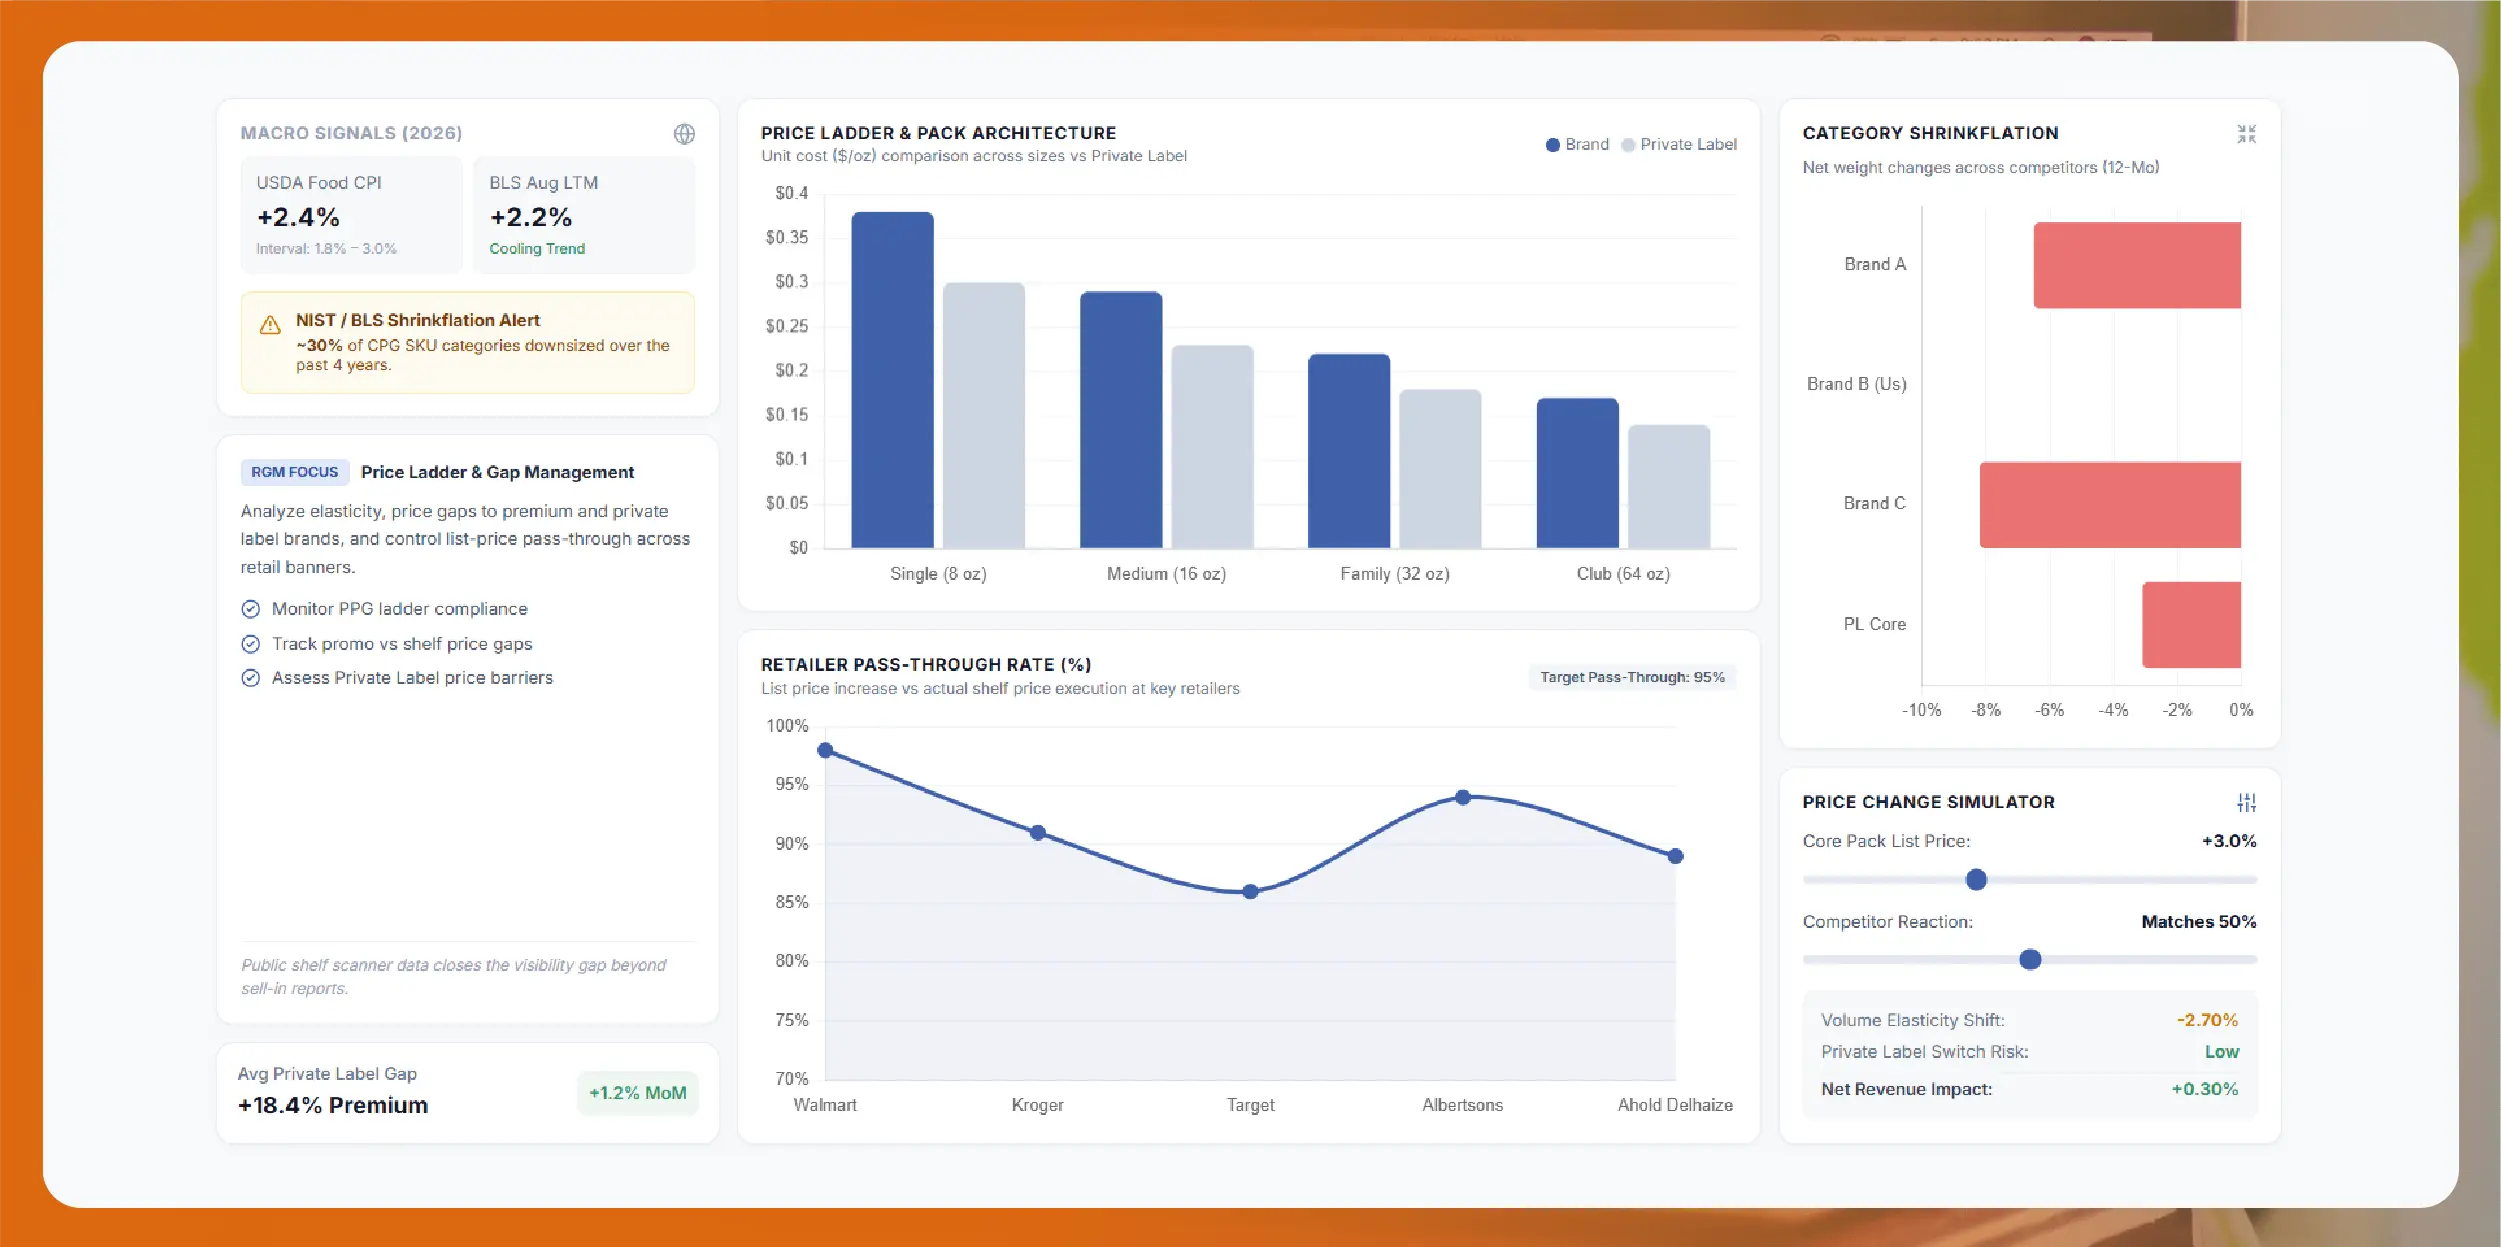Click the collapse icon in Category Shrinkflation

click(x=2246, y=134)
